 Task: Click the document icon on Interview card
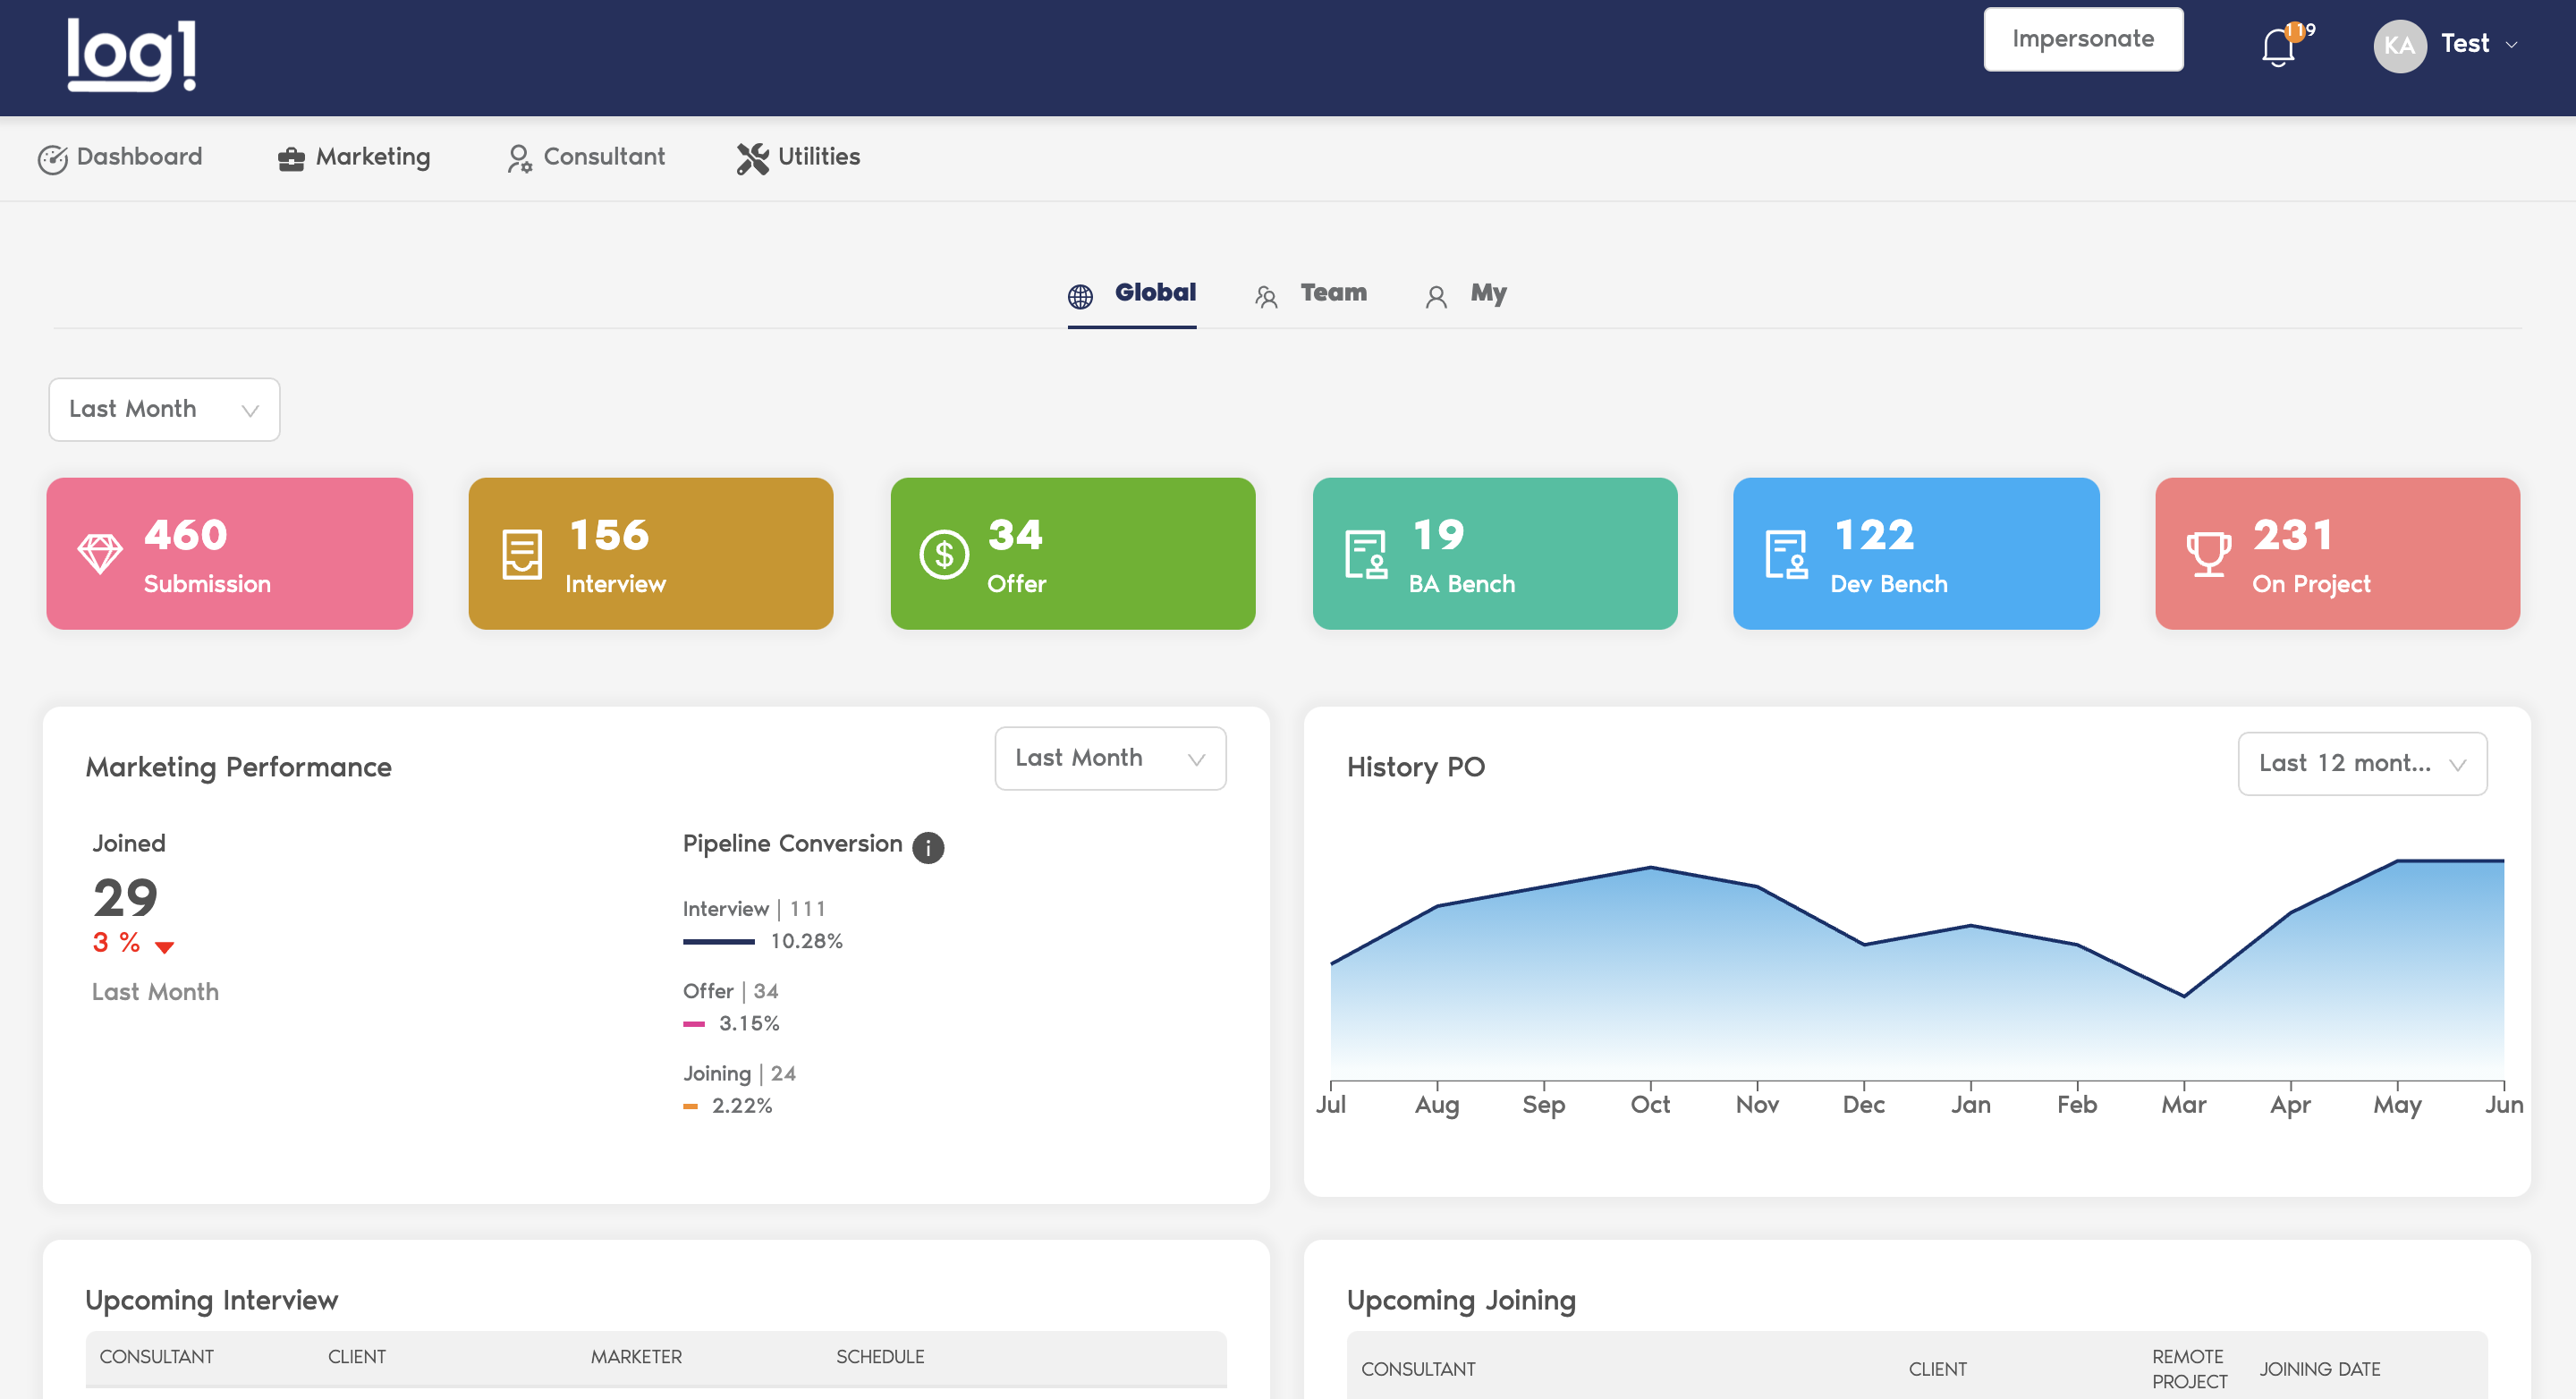(x=521, y=554)
